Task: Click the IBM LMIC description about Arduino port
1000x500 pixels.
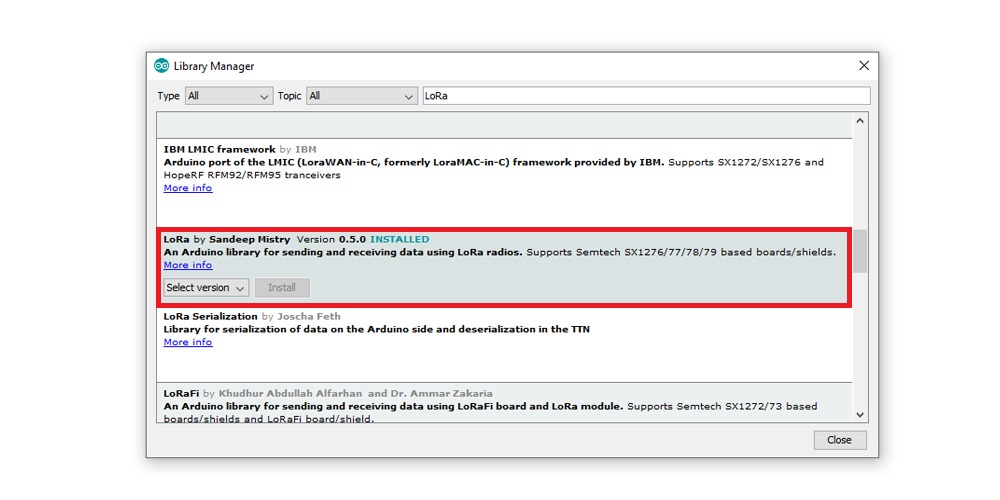Action: click(494, 169)
